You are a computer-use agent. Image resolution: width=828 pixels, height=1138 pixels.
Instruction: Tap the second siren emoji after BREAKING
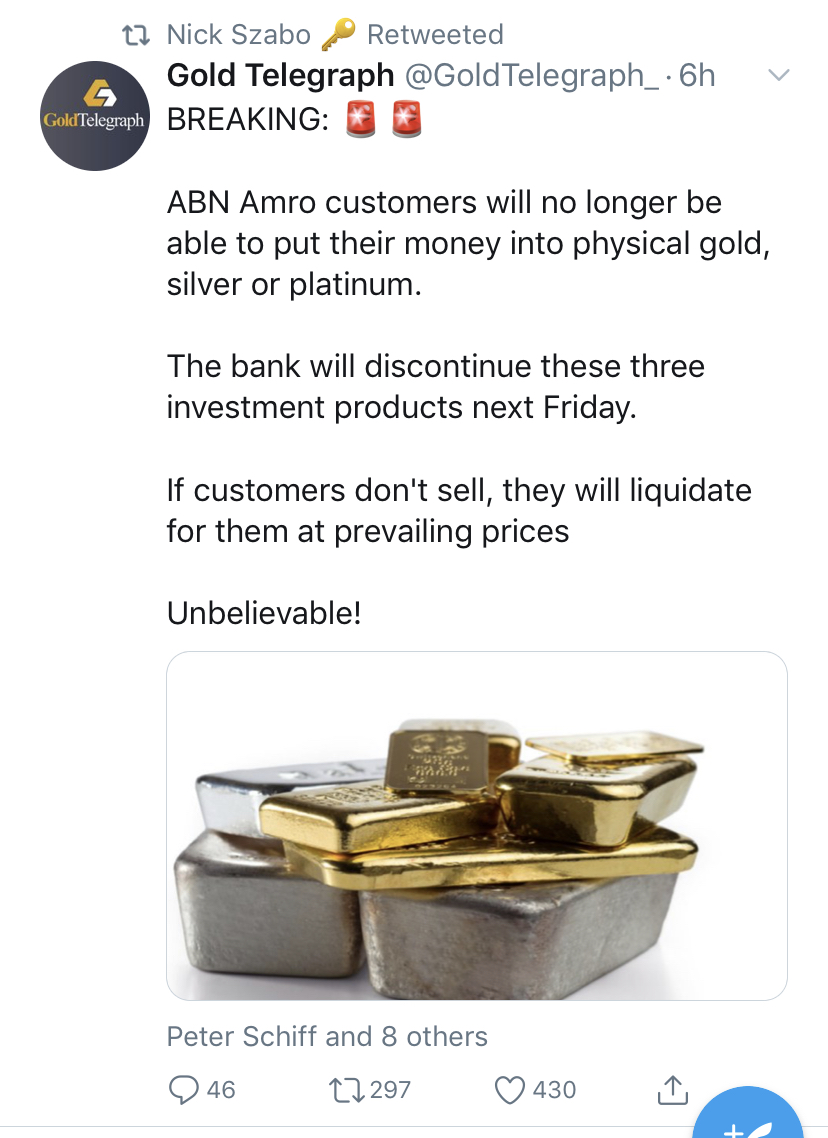click(406, 120)
